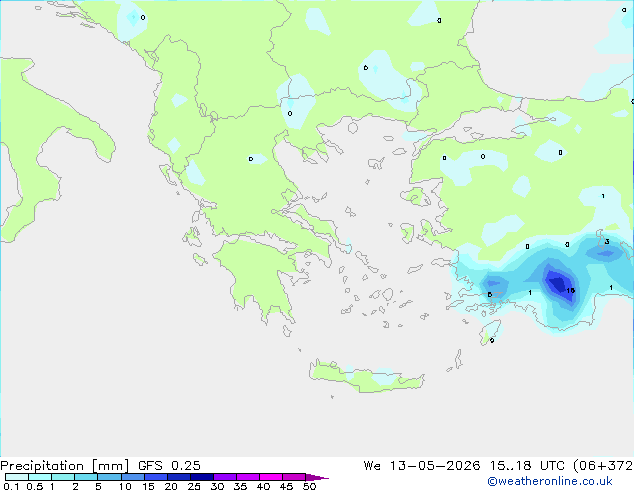Viewport: 634px width, 490px height.
Task: Click the 5–10 mm legend swatch
Action: click(x=109, y=477)
